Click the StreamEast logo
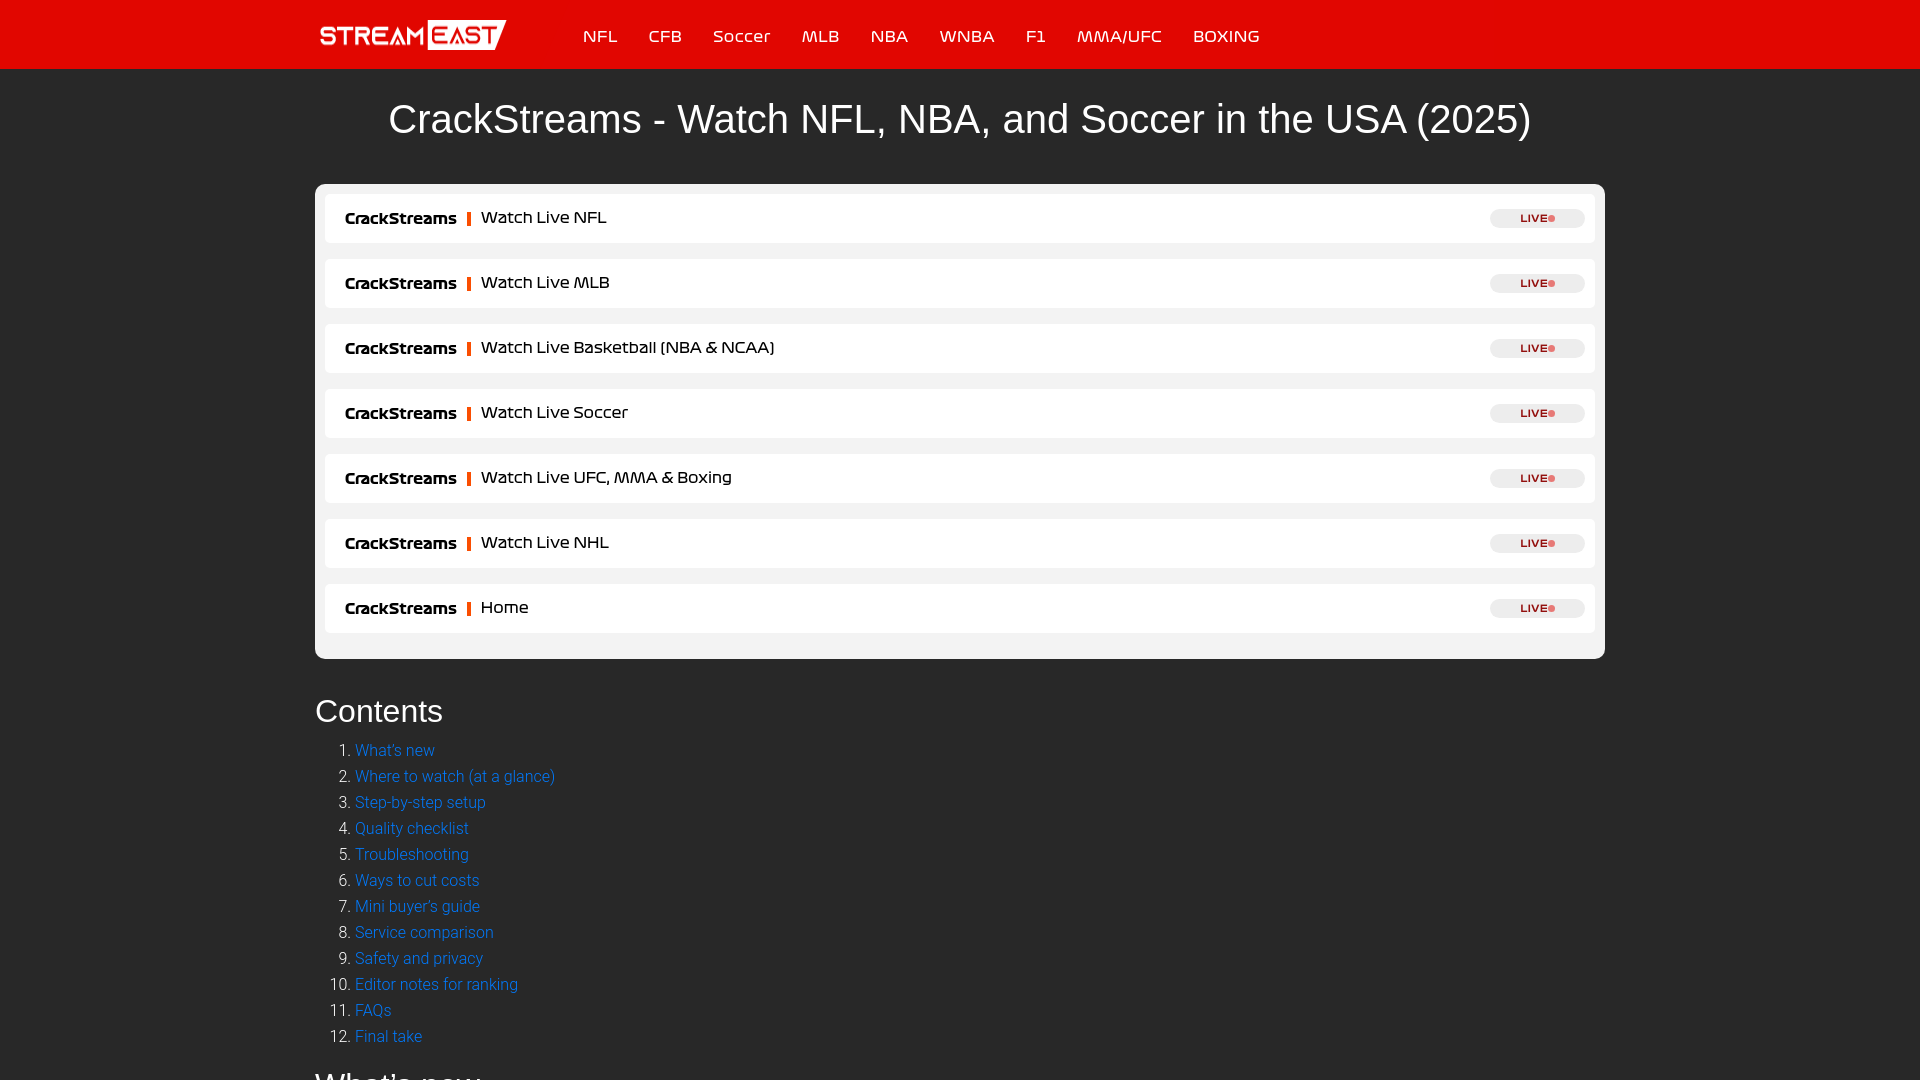This screenshot has height=1080, width=1920. (412, 35)
